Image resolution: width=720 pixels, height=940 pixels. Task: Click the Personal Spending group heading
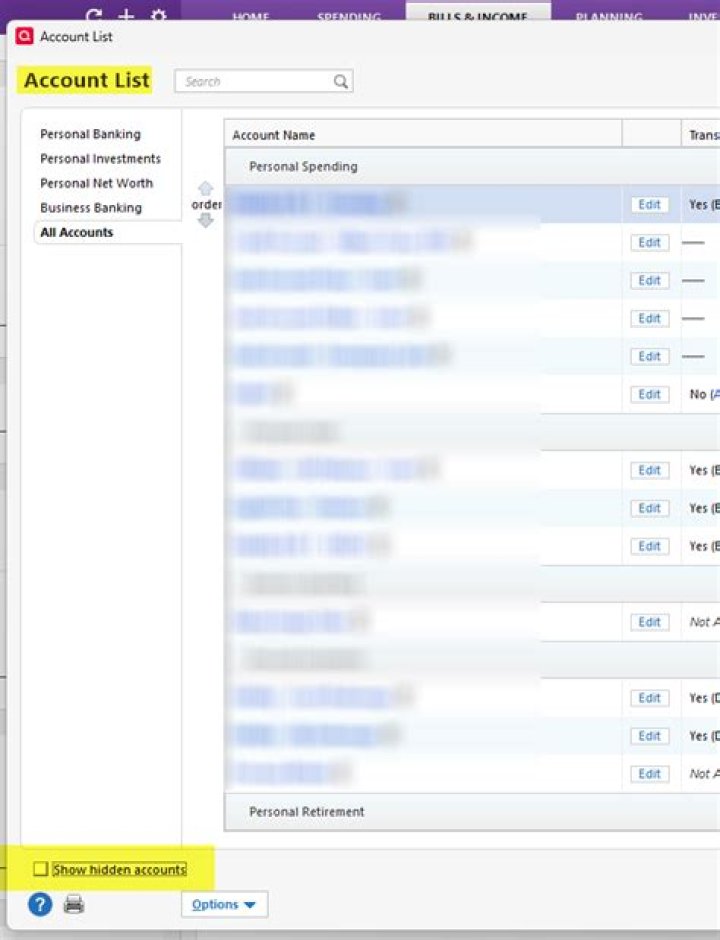click(x=303, y=167)
